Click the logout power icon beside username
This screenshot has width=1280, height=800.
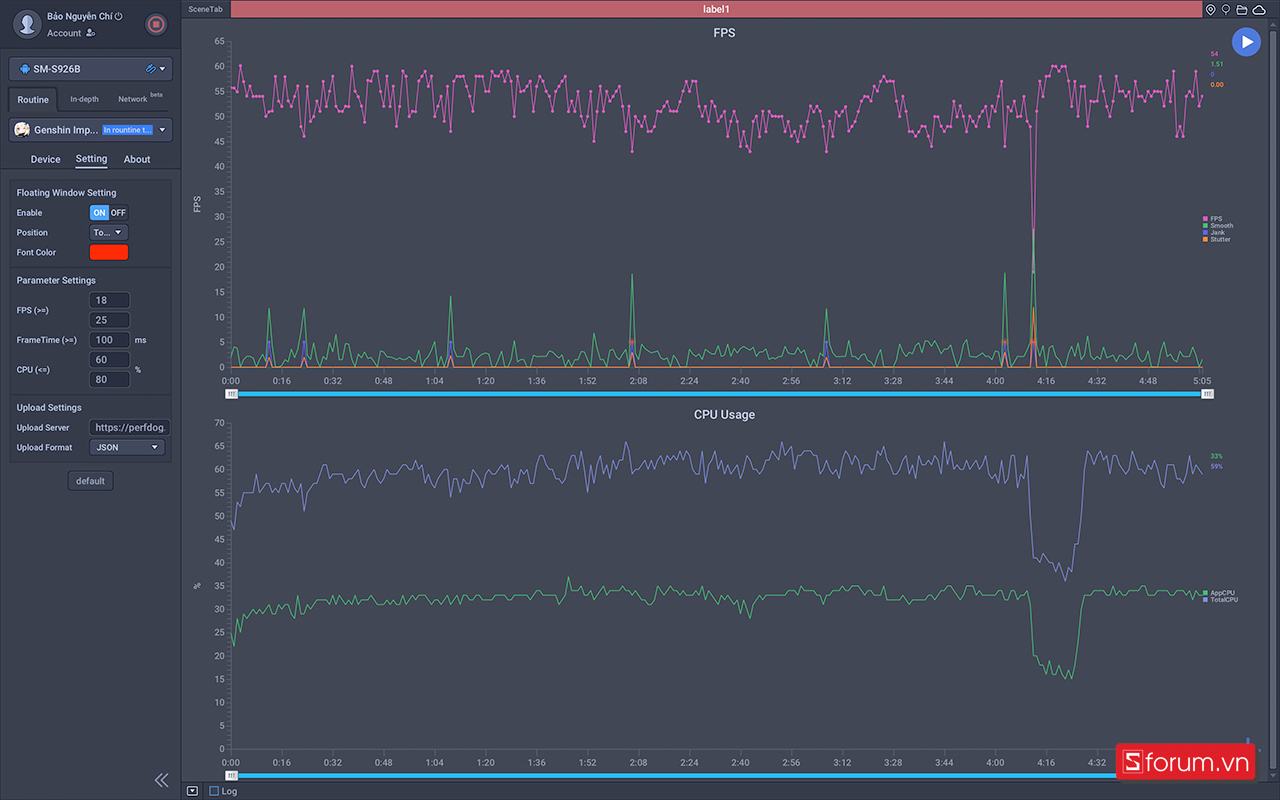[119, 16]
